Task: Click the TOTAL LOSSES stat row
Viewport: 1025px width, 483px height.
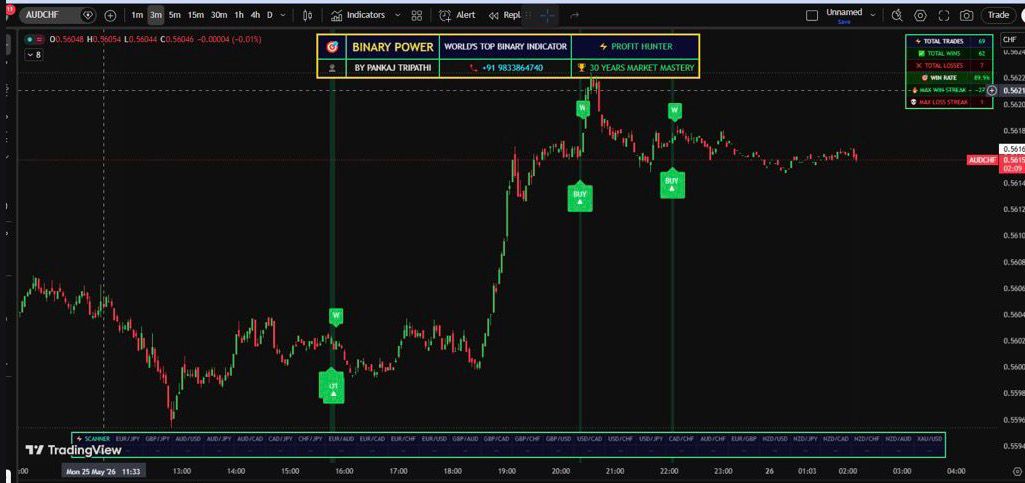Action: pyautogui.click(x=949, y=65)
